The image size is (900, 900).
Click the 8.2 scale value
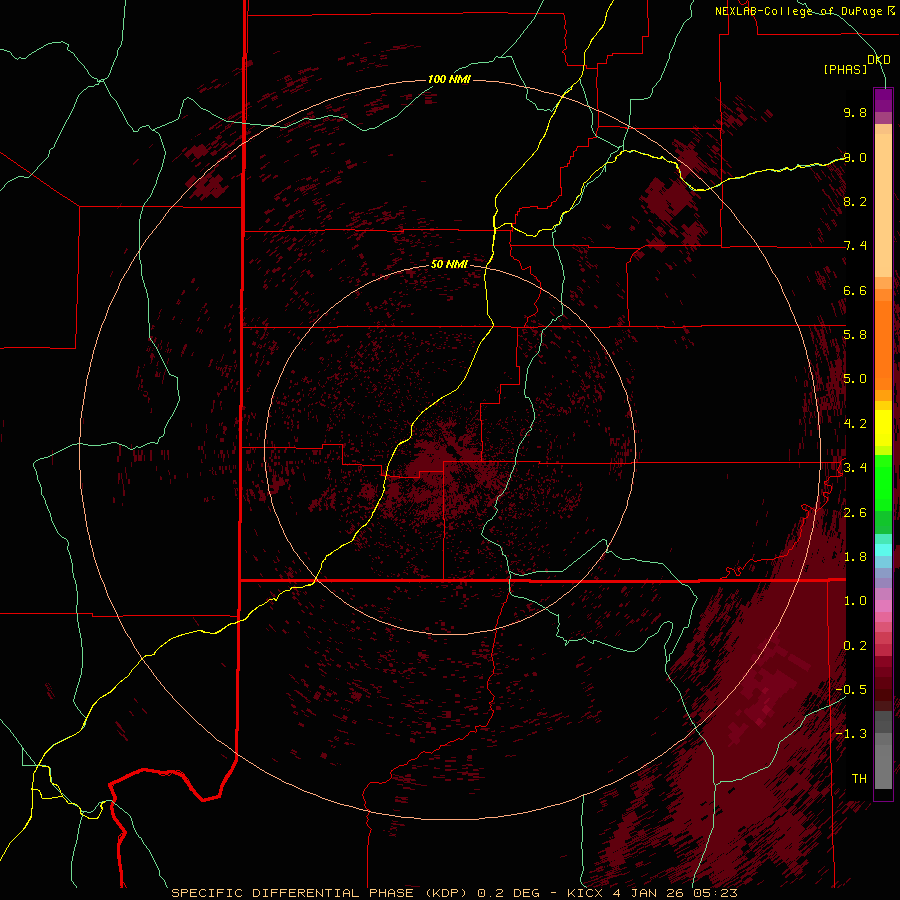855,201
